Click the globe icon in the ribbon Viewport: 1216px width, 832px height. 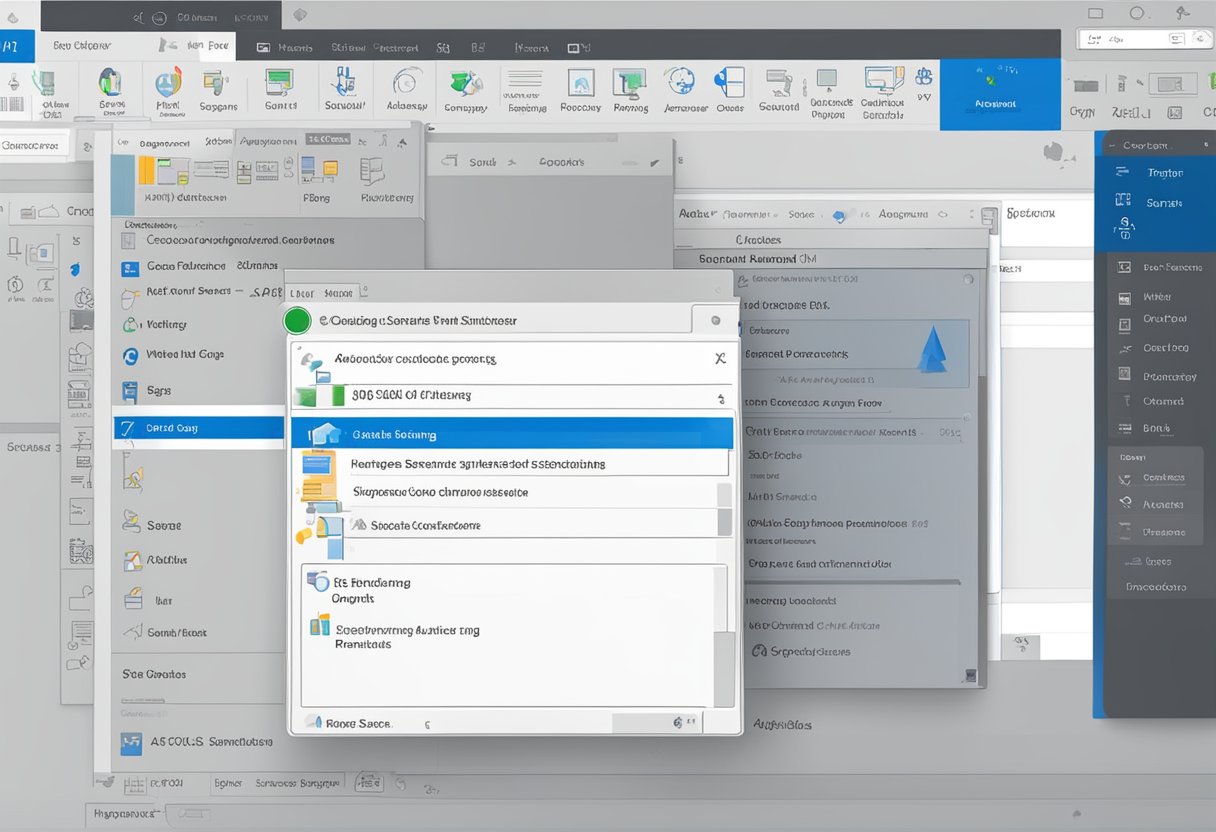(x=680, y=82)
